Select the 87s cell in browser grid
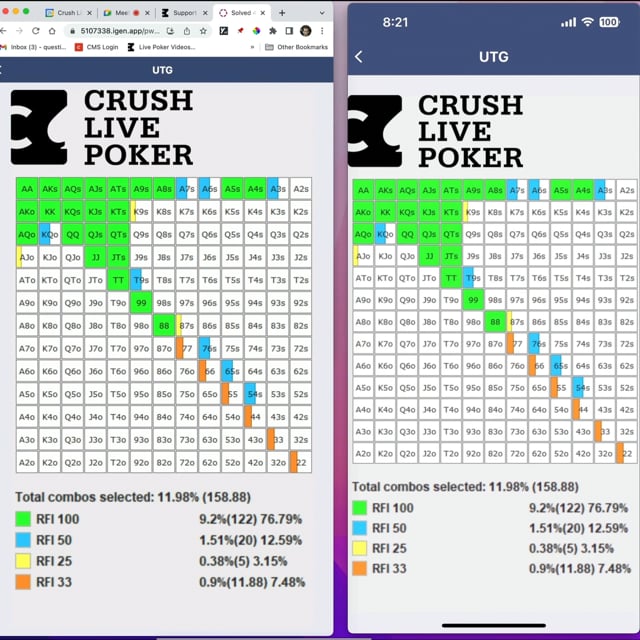 pos(187,326)
